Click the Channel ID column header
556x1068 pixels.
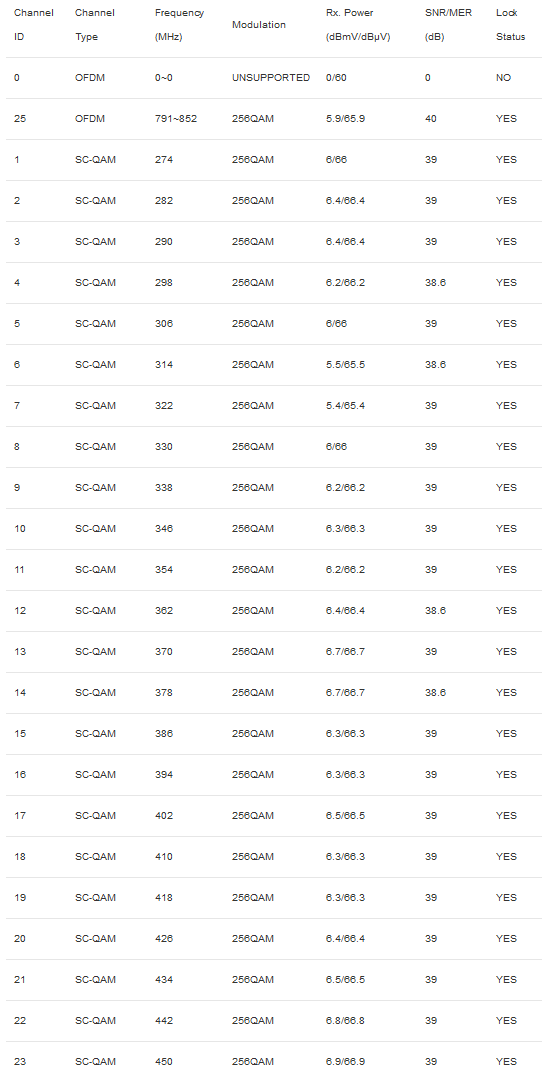click(x=34, y=25)
